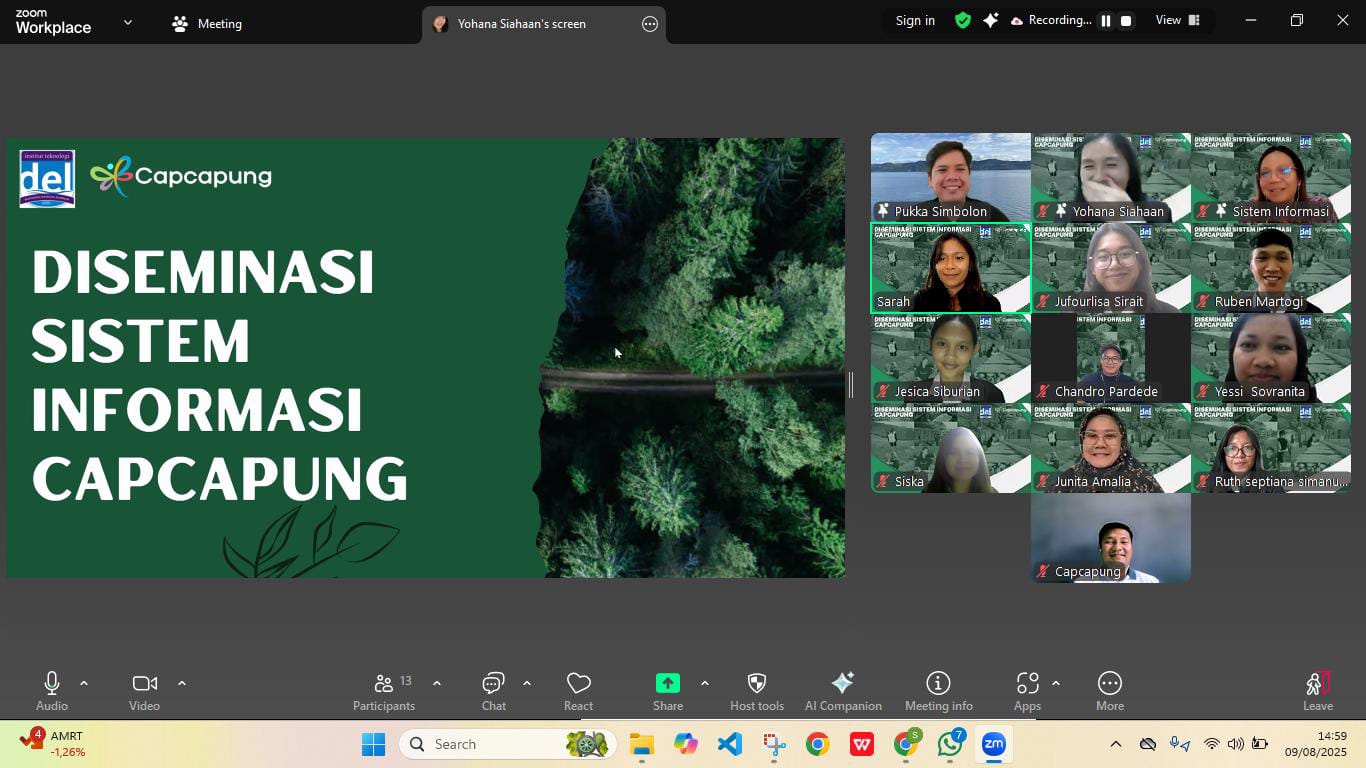Screen dimensions: 1366x768
Task: Open WhatsApp from taskbar
Action: 950,744
